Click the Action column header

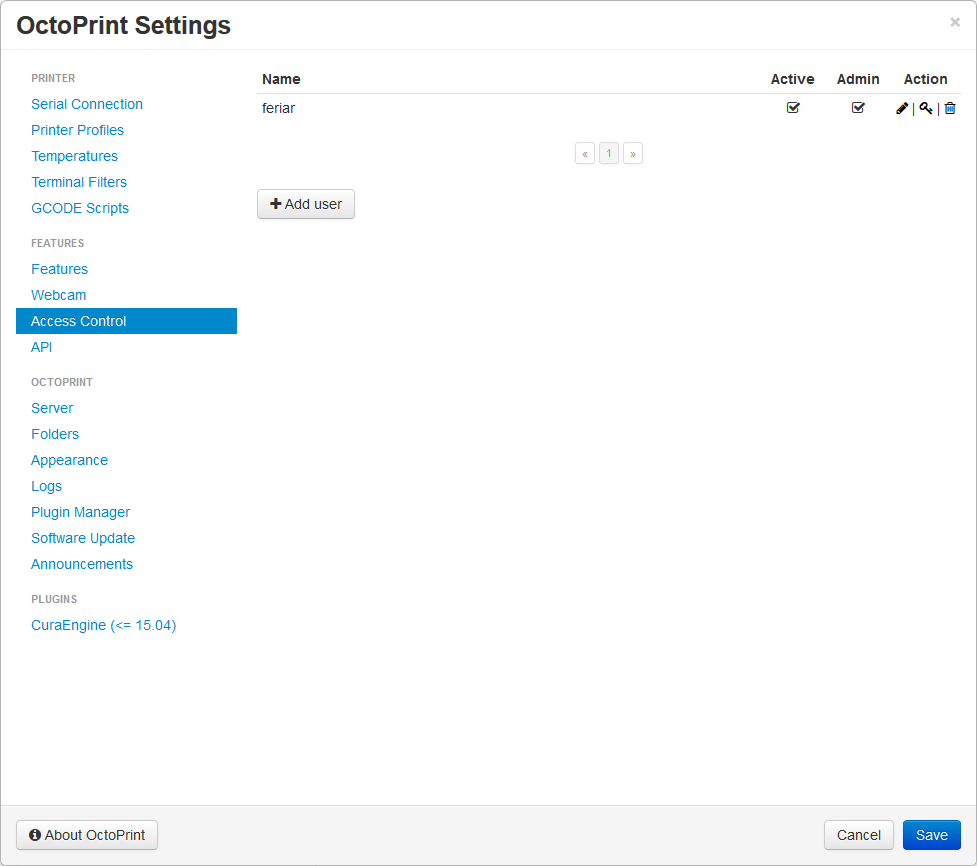[925, 79]
